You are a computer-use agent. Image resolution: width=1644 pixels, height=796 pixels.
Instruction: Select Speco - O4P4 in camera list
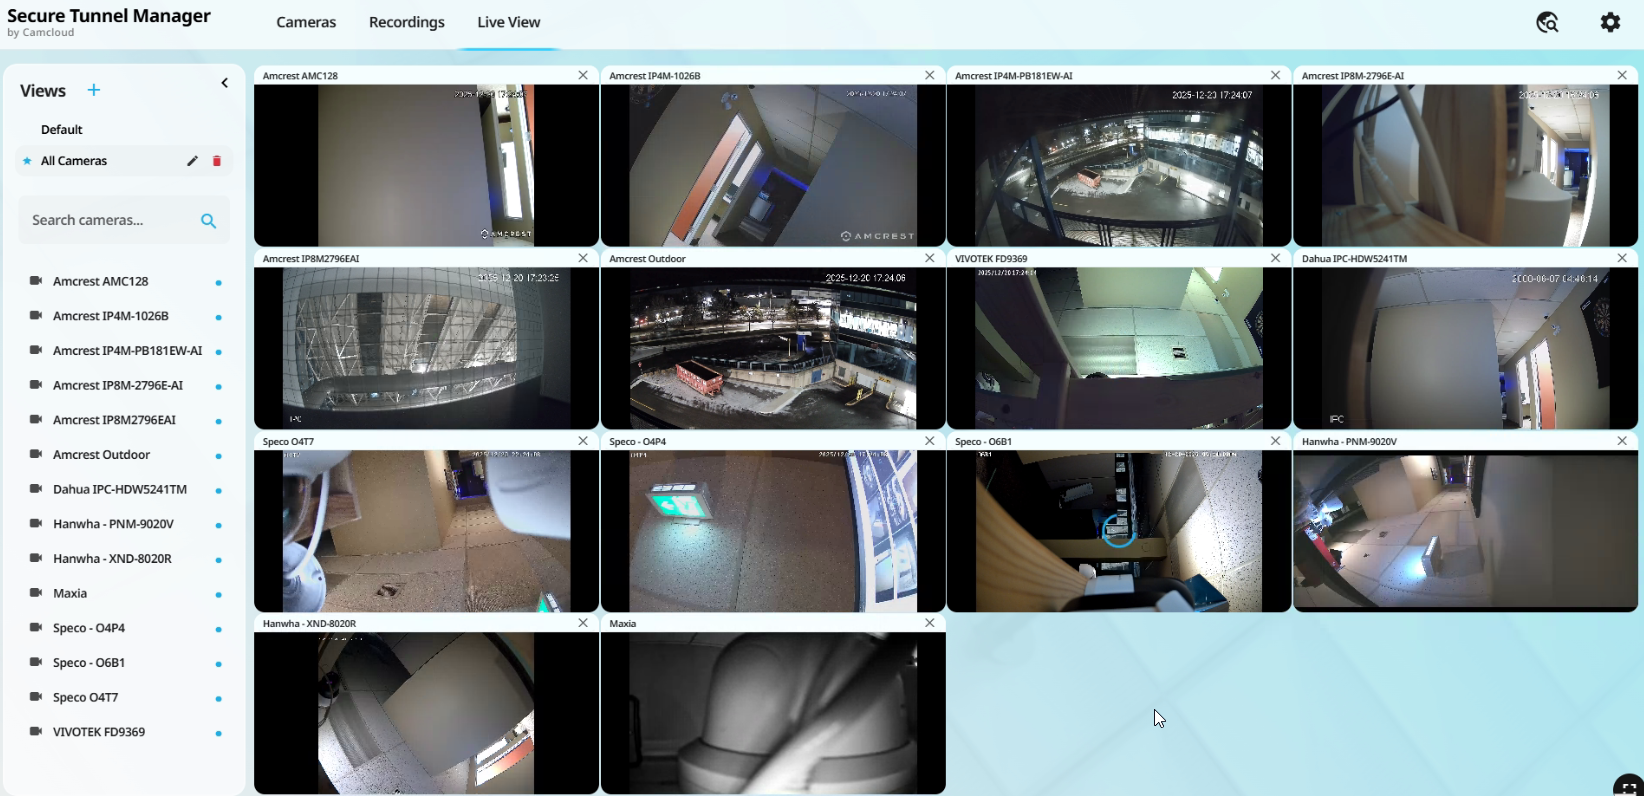125,628
